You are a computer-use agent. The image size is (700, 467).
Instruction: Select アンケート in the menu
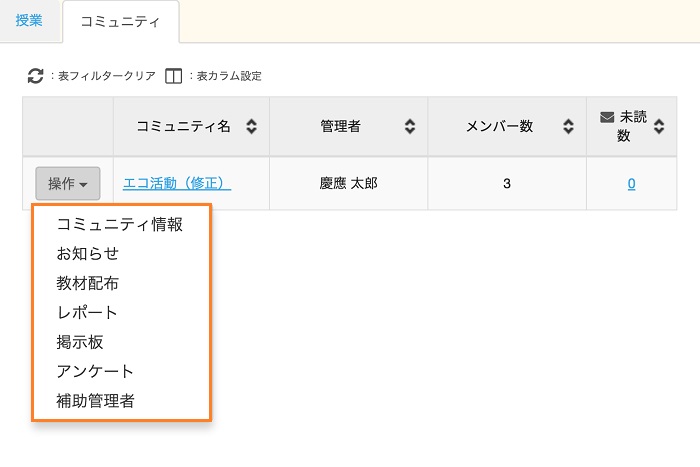95,371
